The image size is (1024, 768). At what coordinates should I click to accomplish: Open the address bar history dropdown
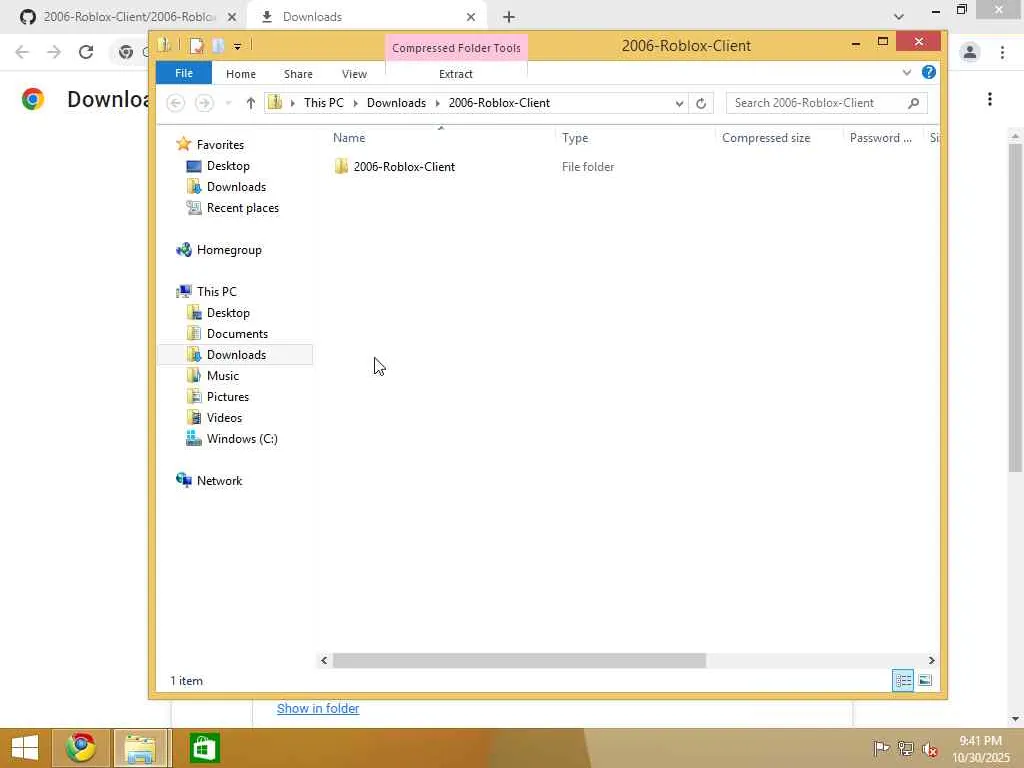pos(679,103)
